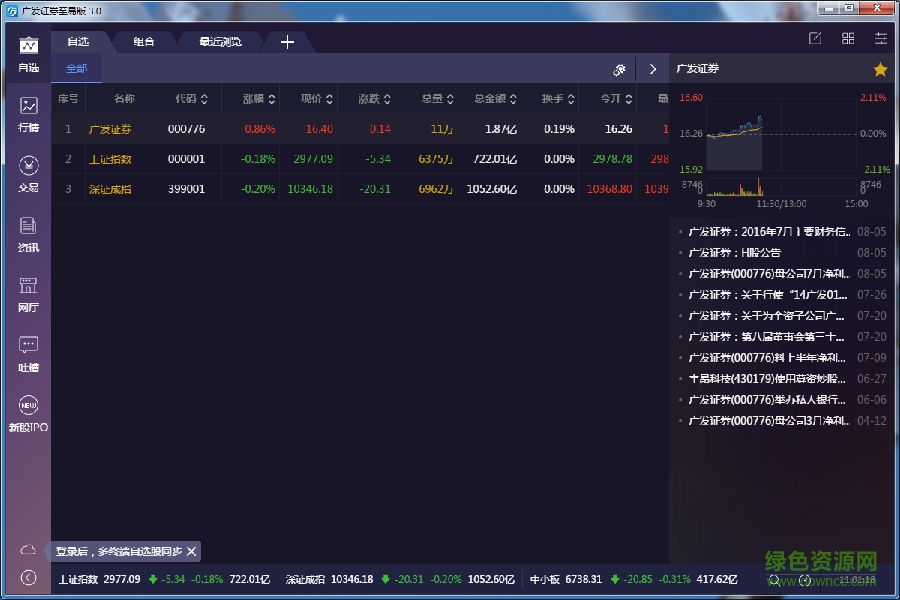Screen dimensions: 900x600
Task: Click the settings wrench icon above table
Action: pyautogui.click(x=619, y=70)
